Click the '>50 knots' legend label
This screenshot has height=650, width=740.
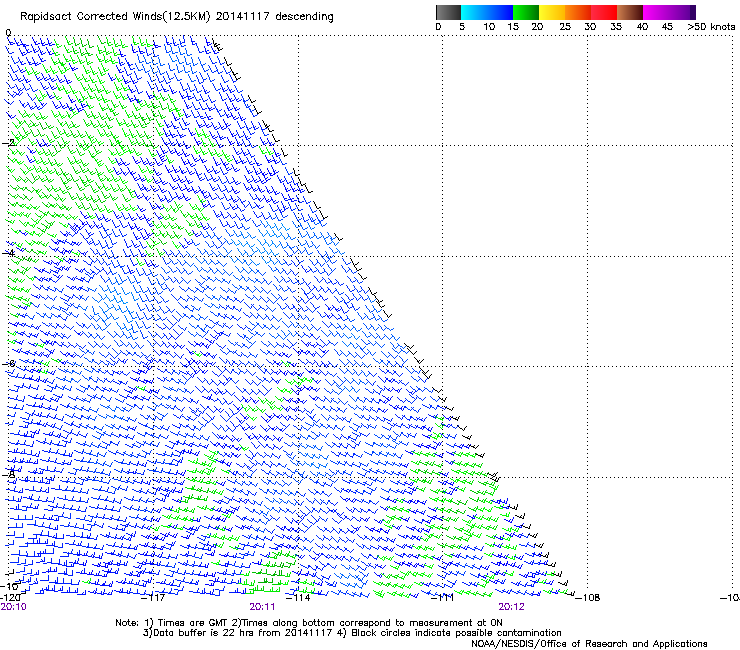[x=711, y=27]
